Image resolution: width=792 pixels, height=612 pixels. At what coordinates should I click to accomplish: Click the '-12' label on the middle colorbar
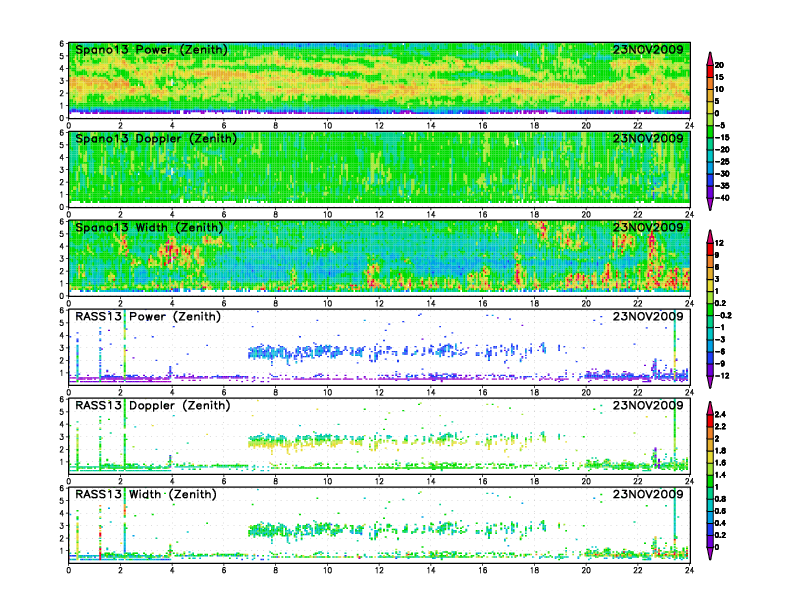tap(722, 376)
